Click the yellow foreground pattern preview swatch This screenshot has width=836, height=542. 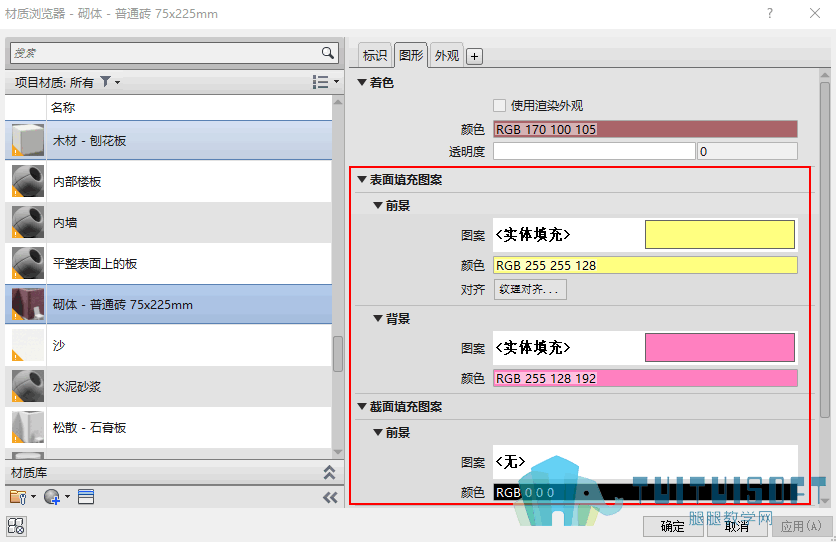point(720,234)
